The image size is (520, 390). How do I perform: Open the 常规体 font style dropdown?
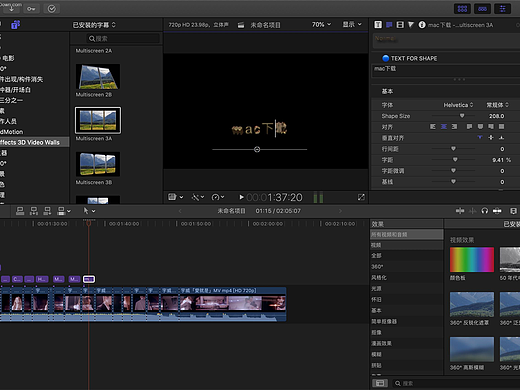[497, 105]
